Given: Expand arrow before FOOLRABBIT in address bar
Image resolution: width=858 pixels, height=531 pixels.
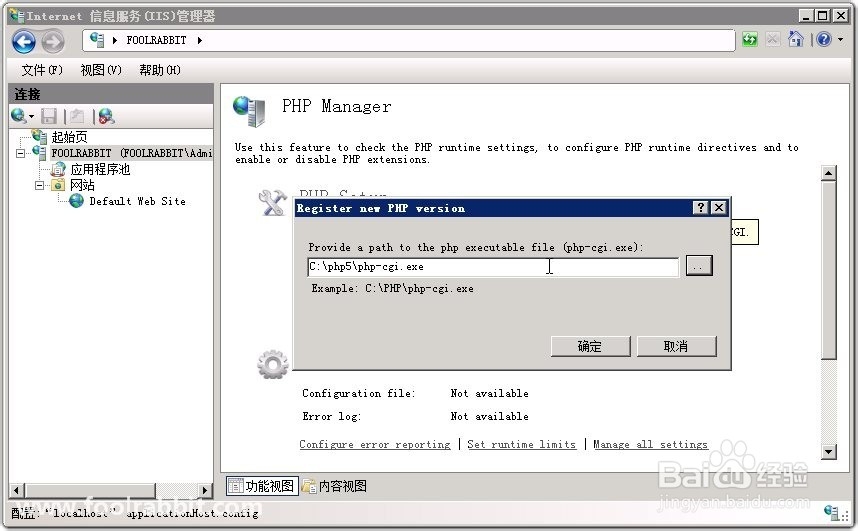Looking at the screenshot, I should 115,40.
